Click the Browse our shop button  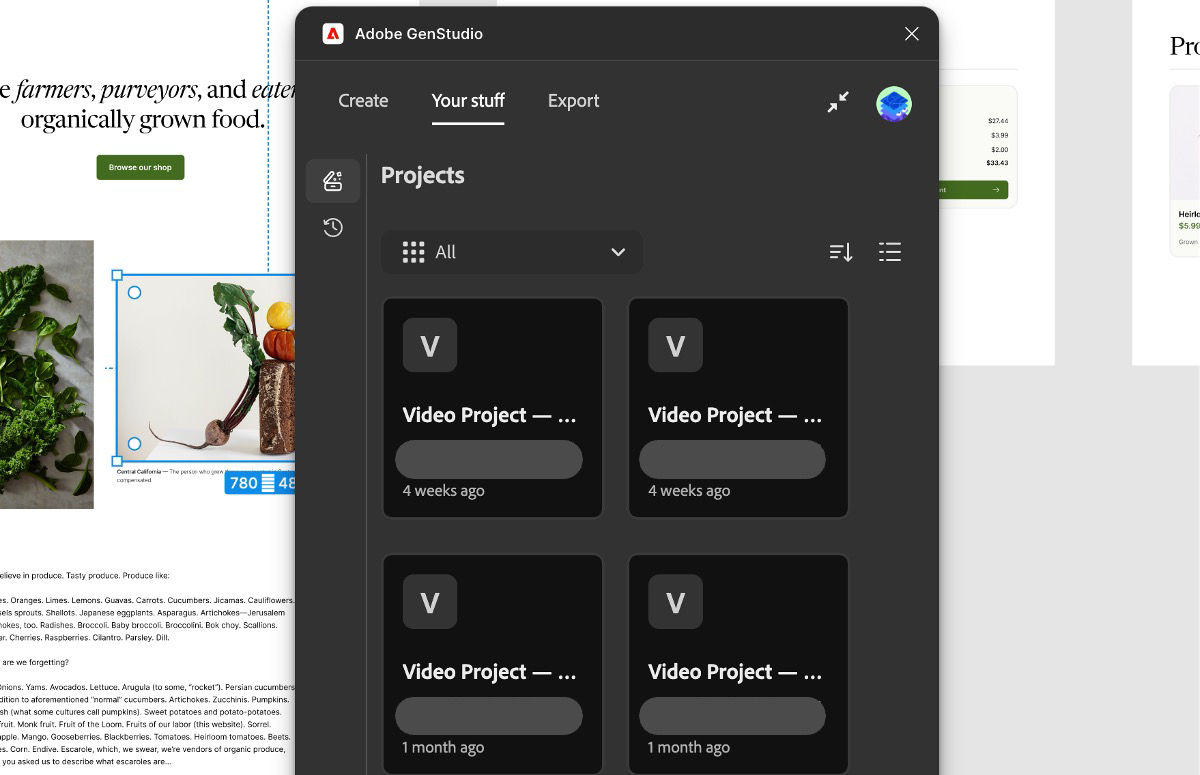click(x=140, y=167)
